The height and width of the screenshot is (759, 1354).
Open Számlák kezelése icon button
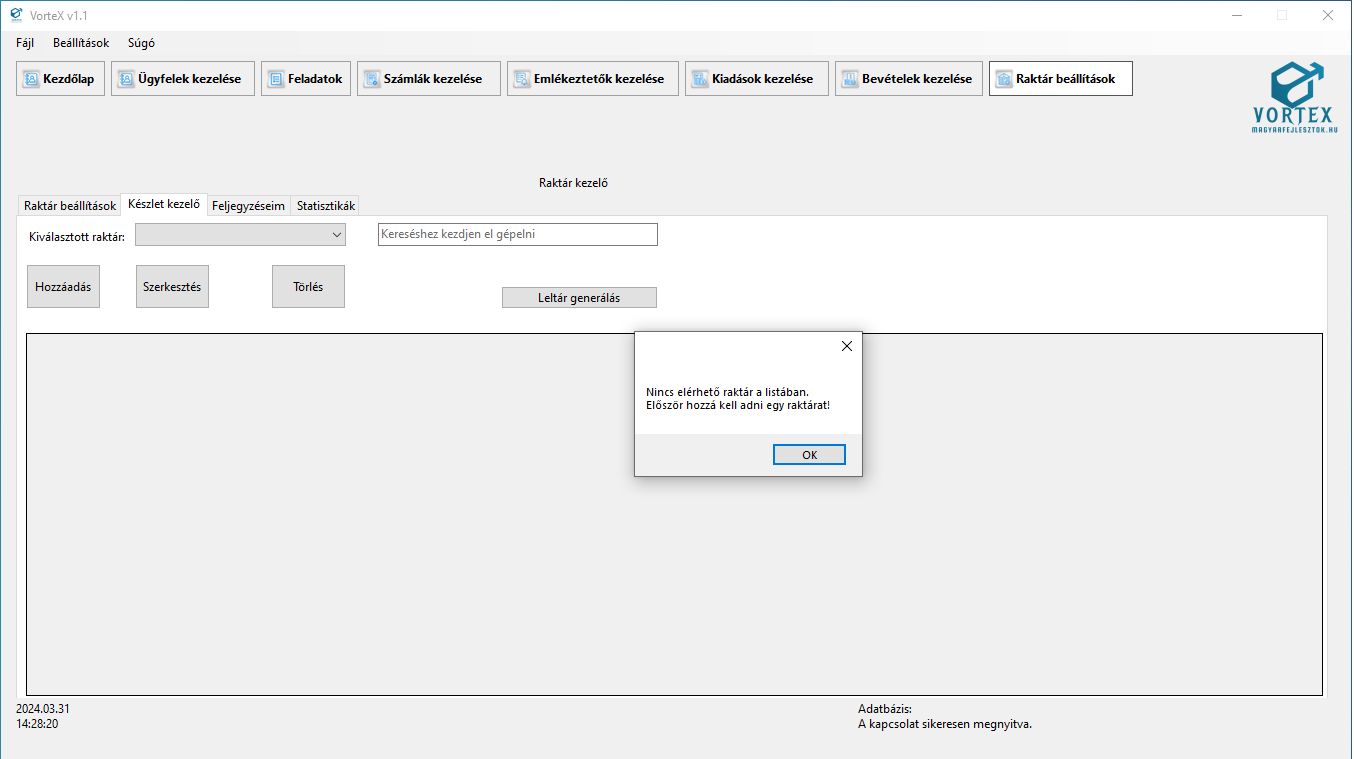pos(372,79)
